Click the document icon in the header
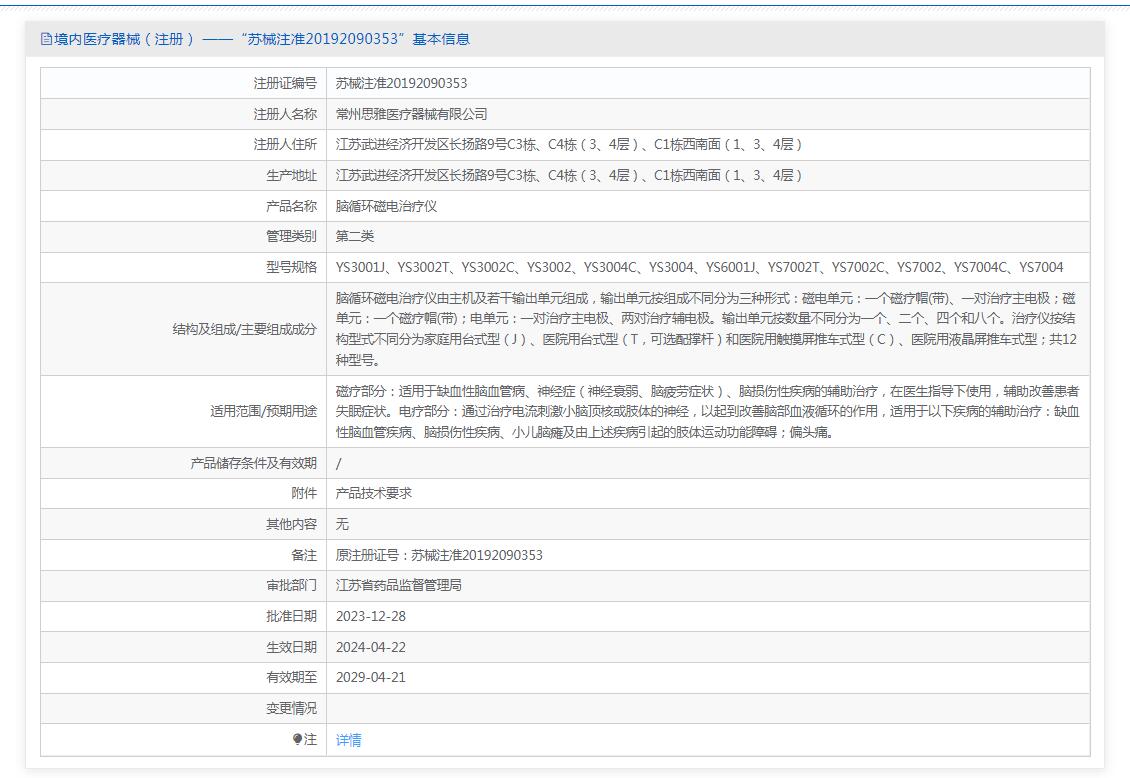Screen dimensions: 1130x778 click(46, 39)
